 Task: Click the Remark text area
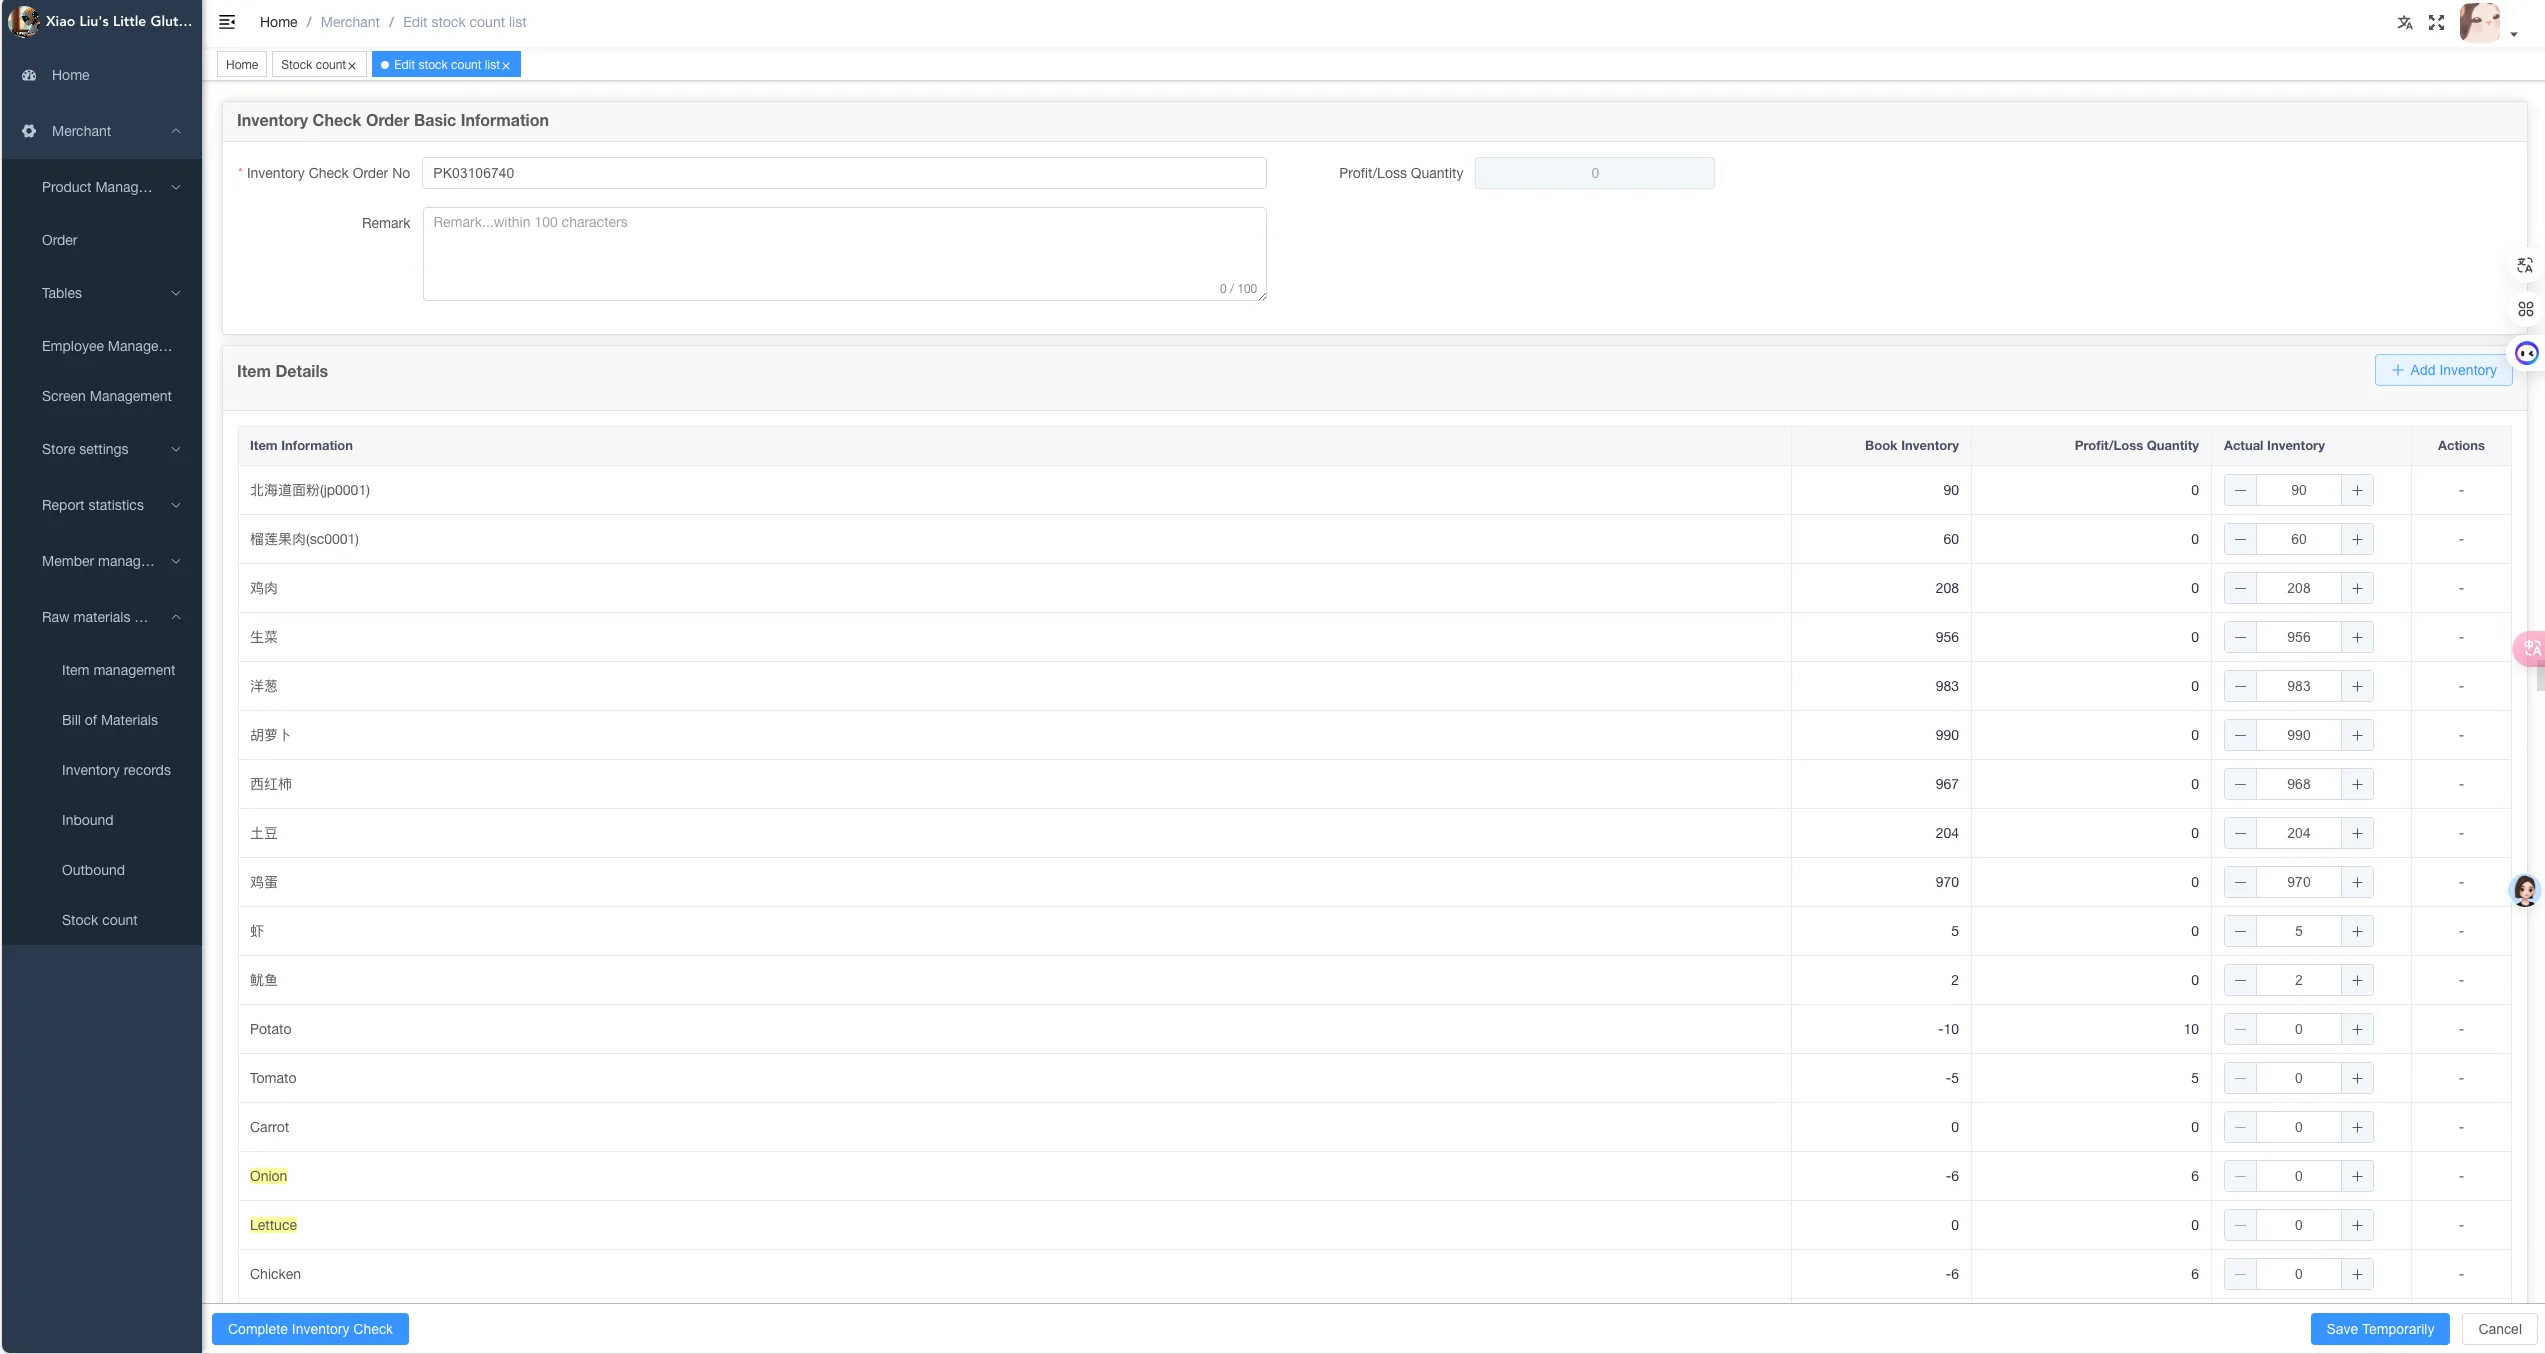click(x=844, y=254)
